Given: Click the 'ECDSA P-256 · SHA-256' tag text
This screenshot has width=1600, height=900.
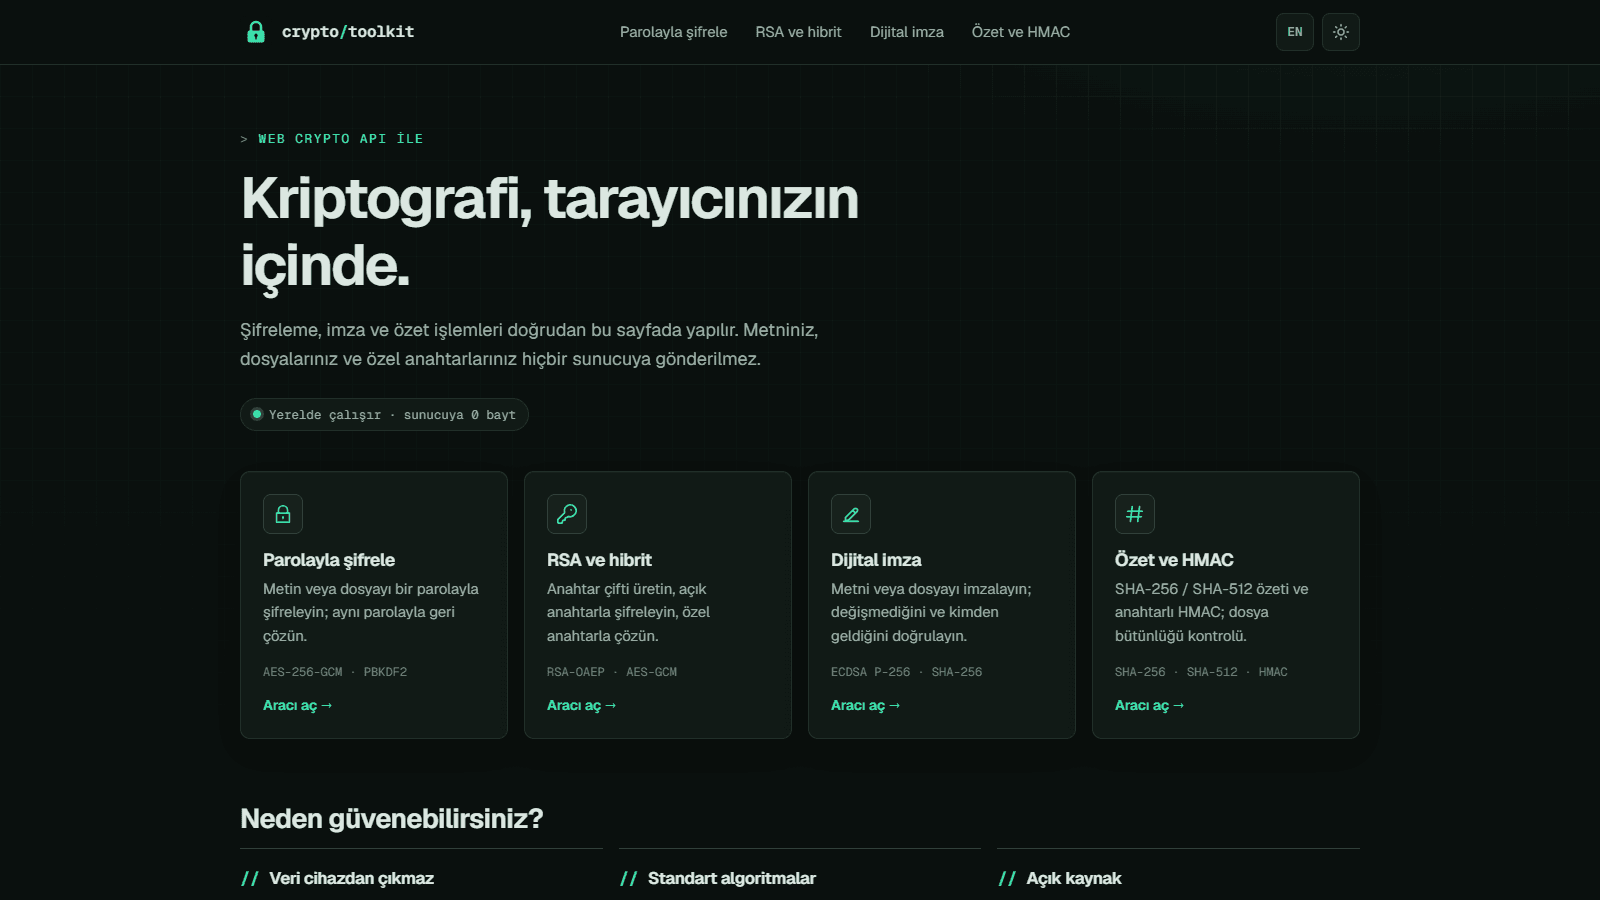Looking at the screenshot, I should click(907, 672).
